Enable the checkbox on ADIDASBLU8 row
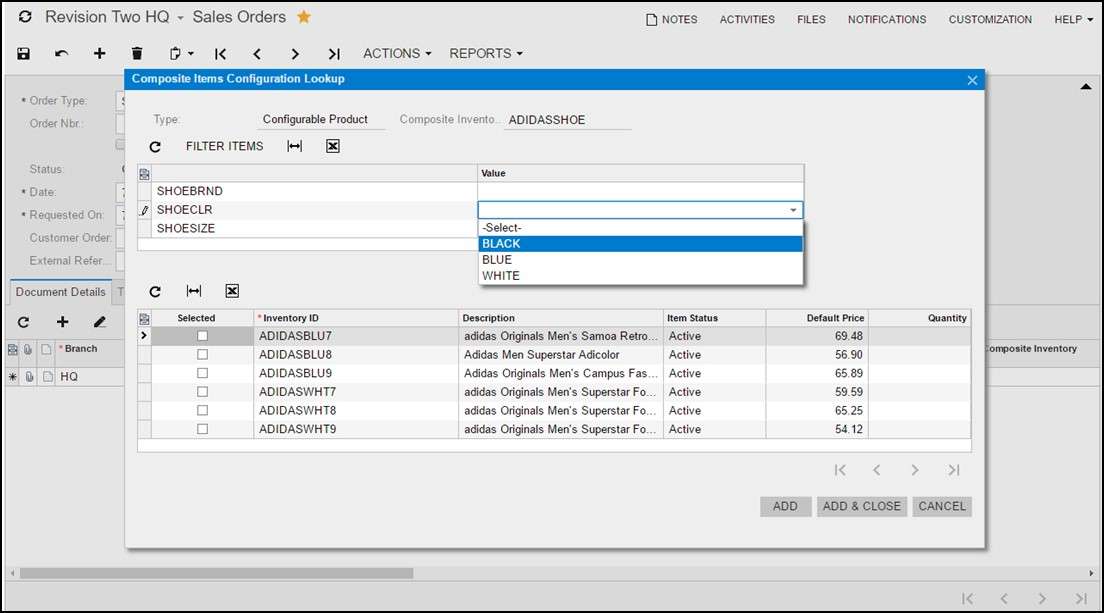Image resolution: width=1104 pixels, height=613 pixels. coord(203,354)
